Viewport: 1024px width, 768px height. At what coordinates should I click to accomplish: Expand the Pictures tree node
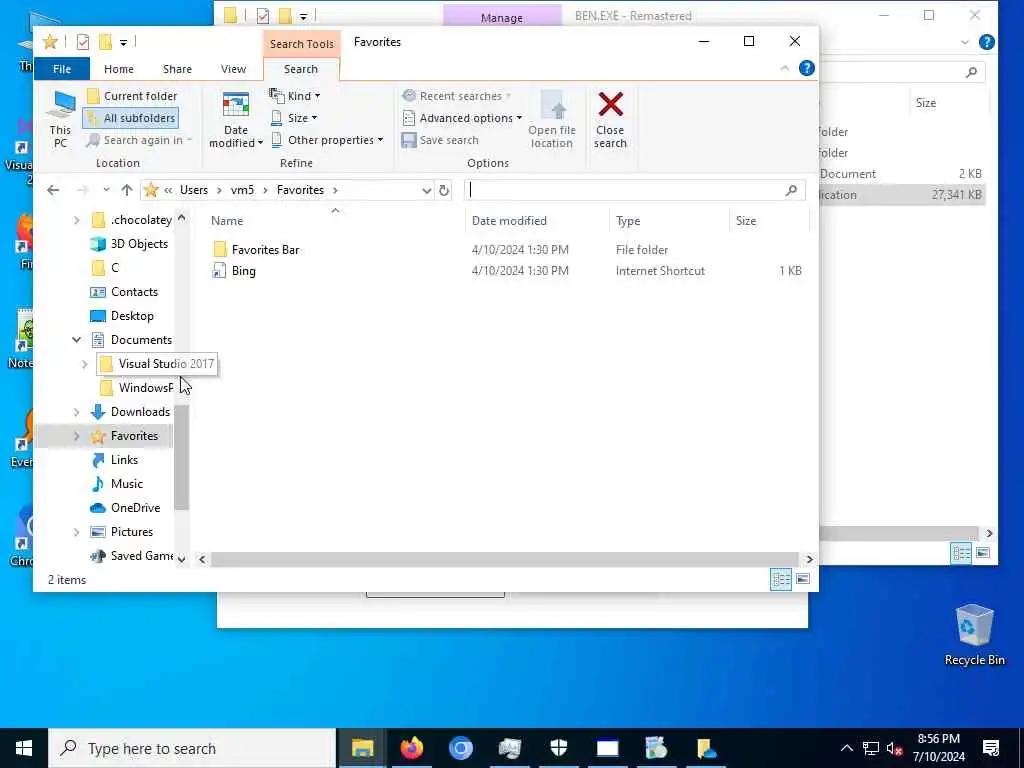pos(76,532)
